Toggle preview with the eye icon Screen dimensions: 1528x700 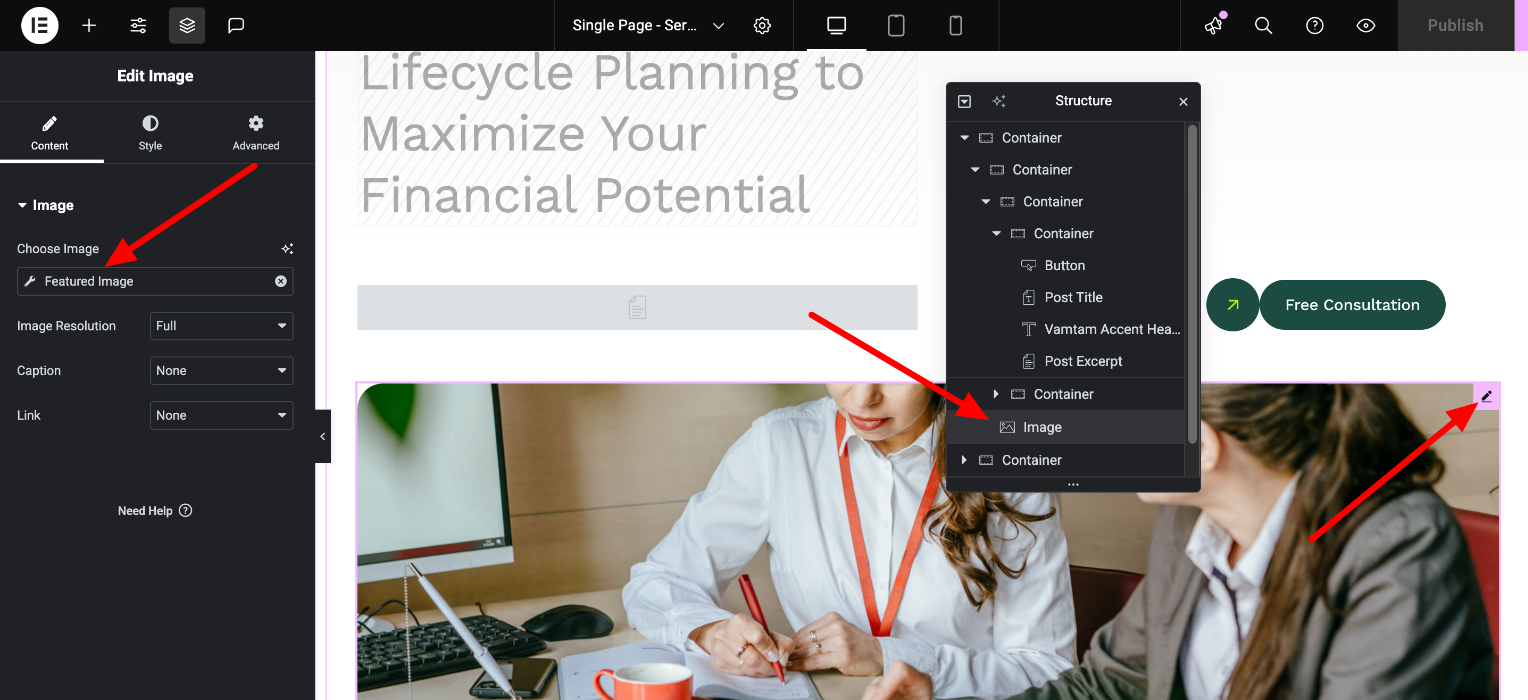point(1366,25)
